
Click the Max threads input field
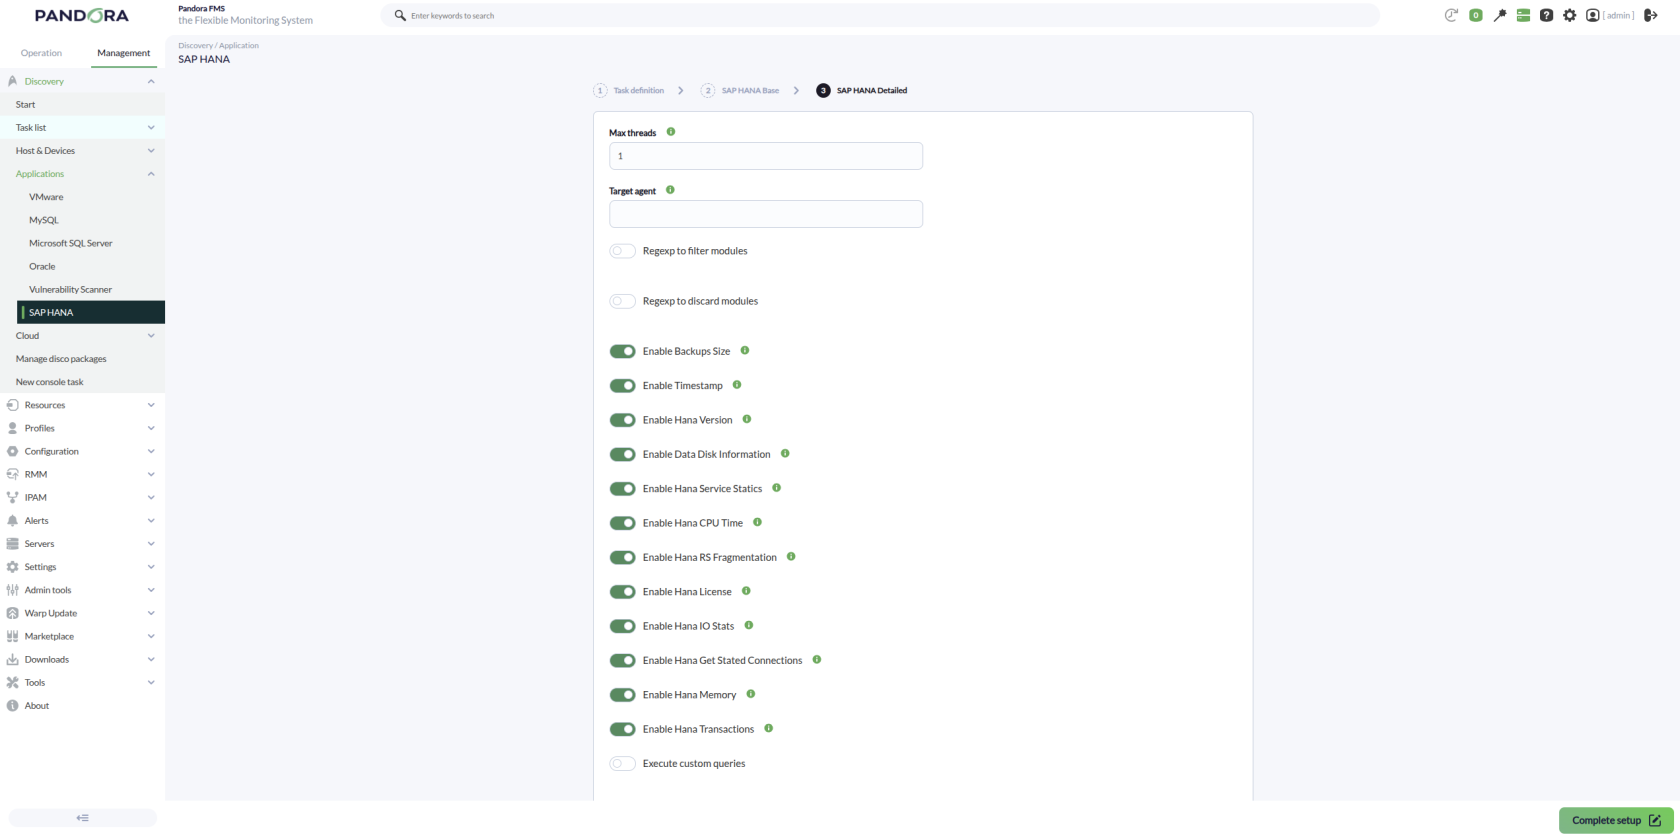point(766,156)
